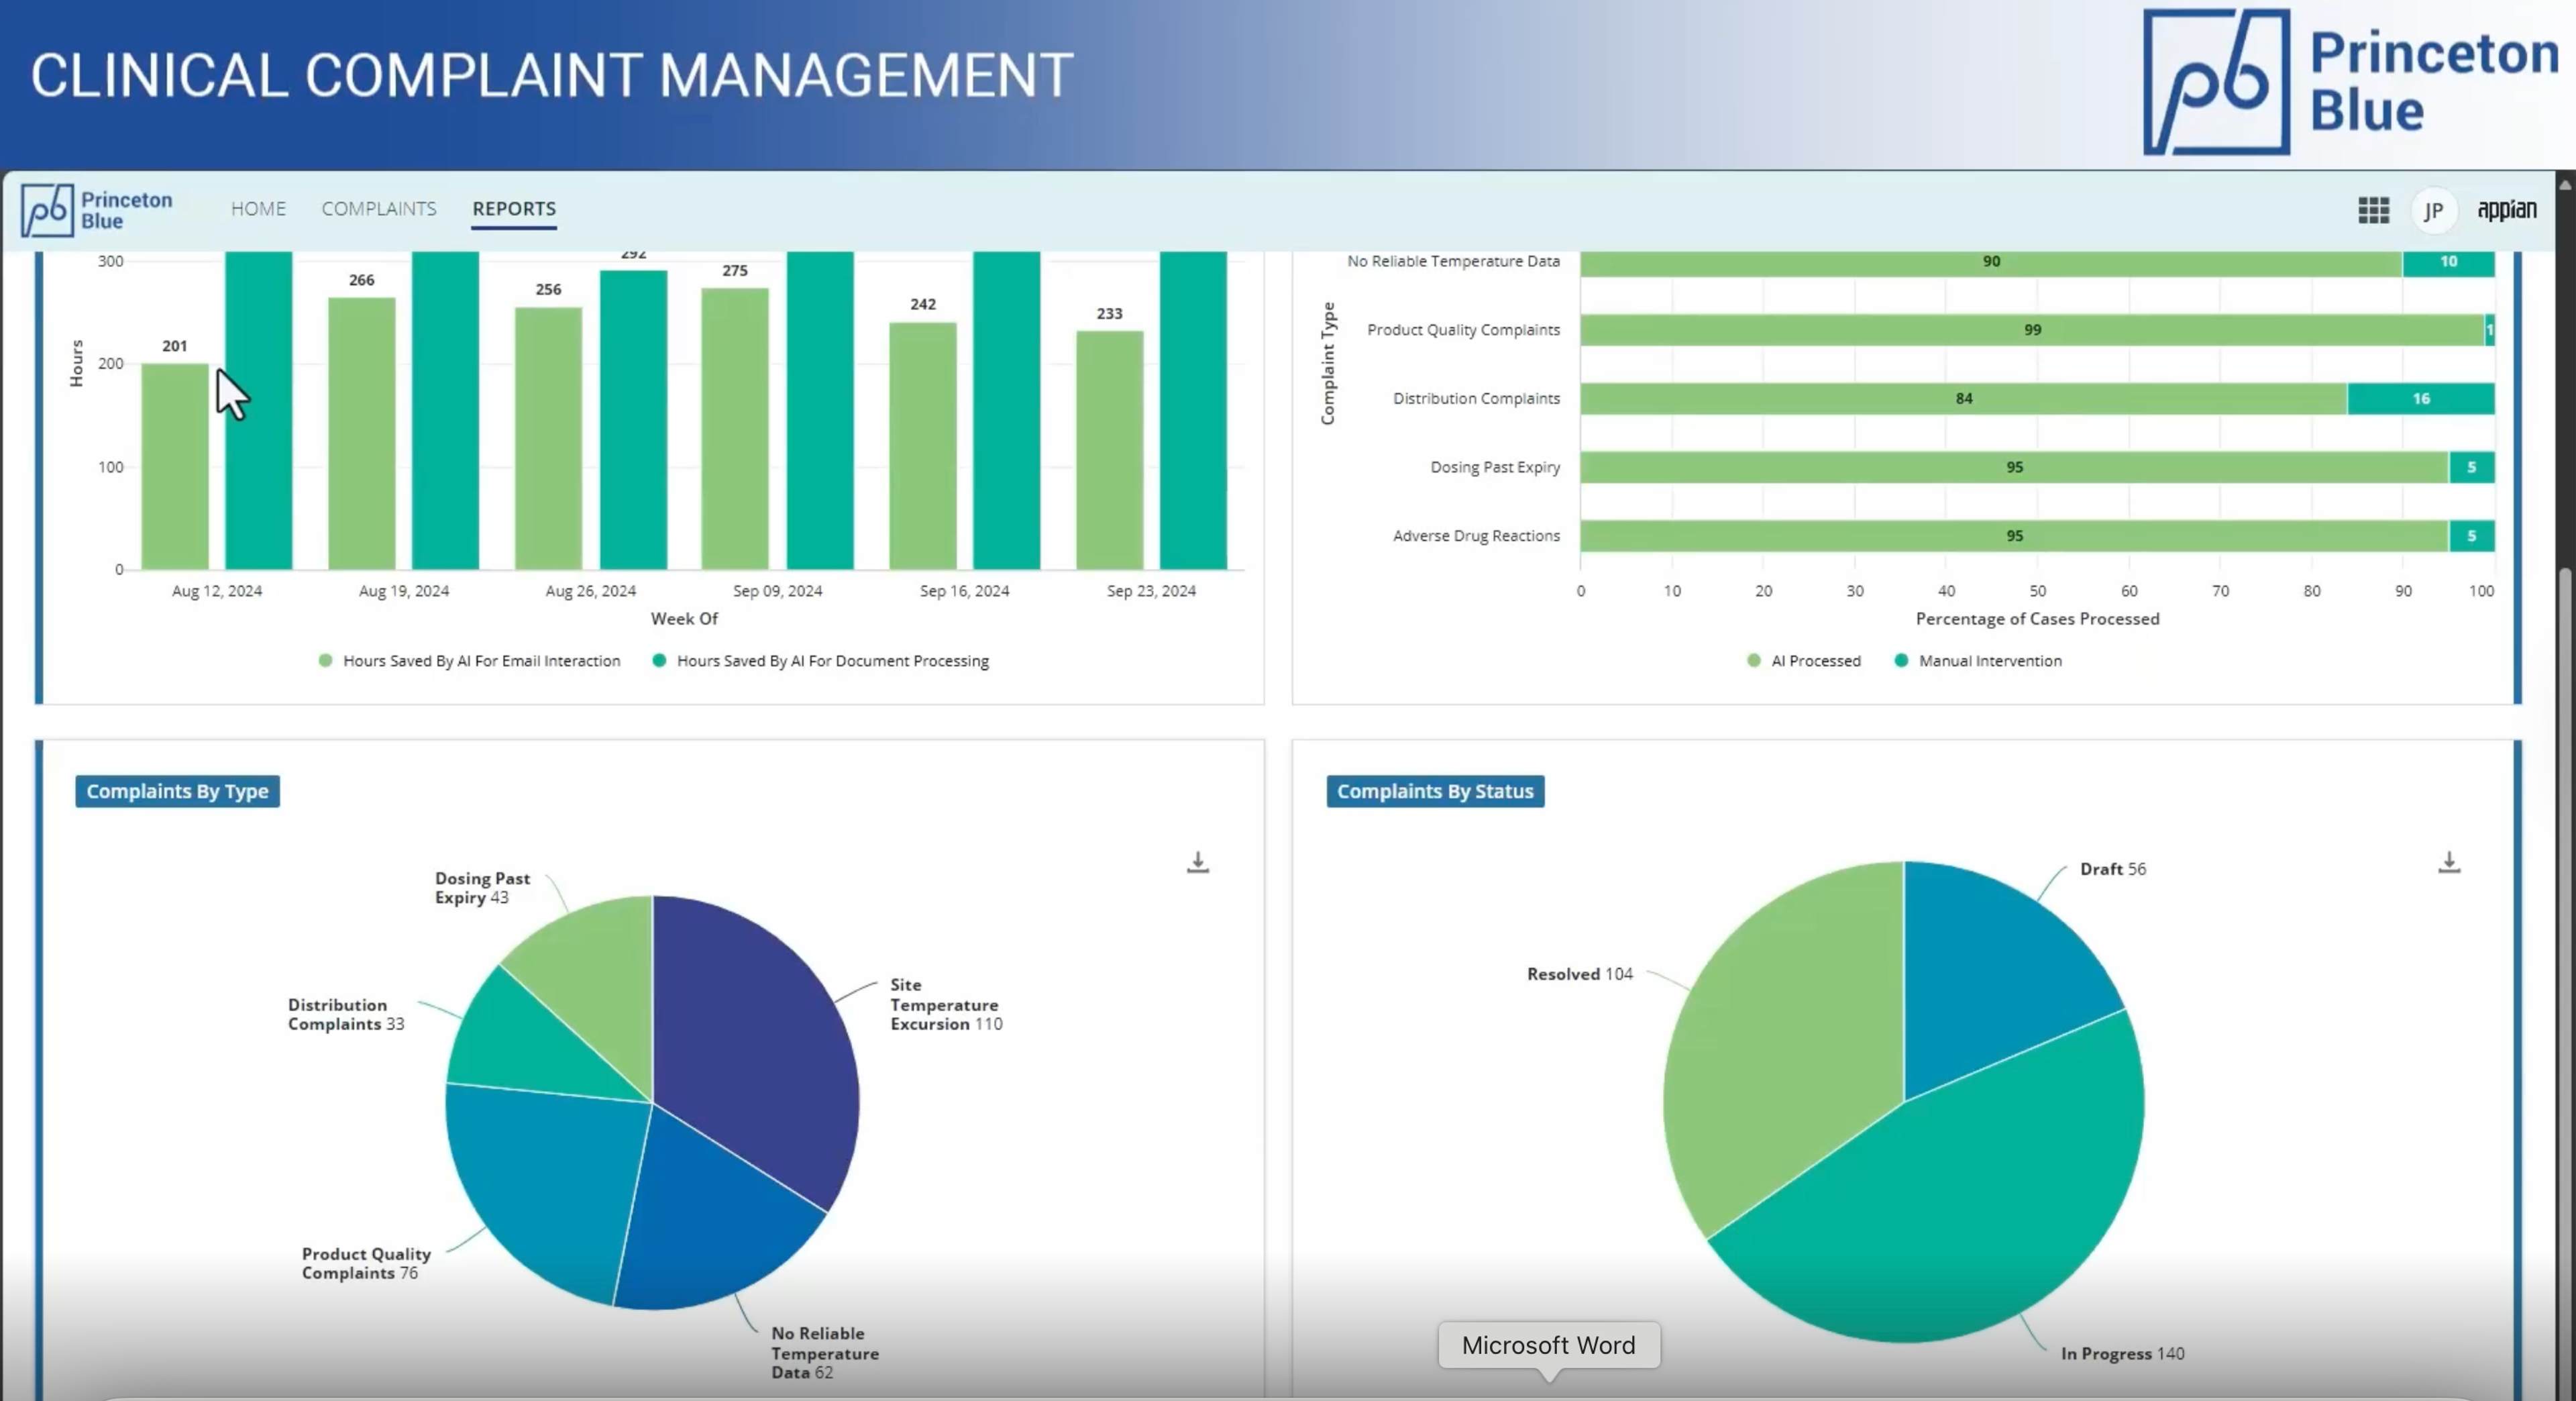Click Dosing Past Expiry AI processed bar 95

2014,467
